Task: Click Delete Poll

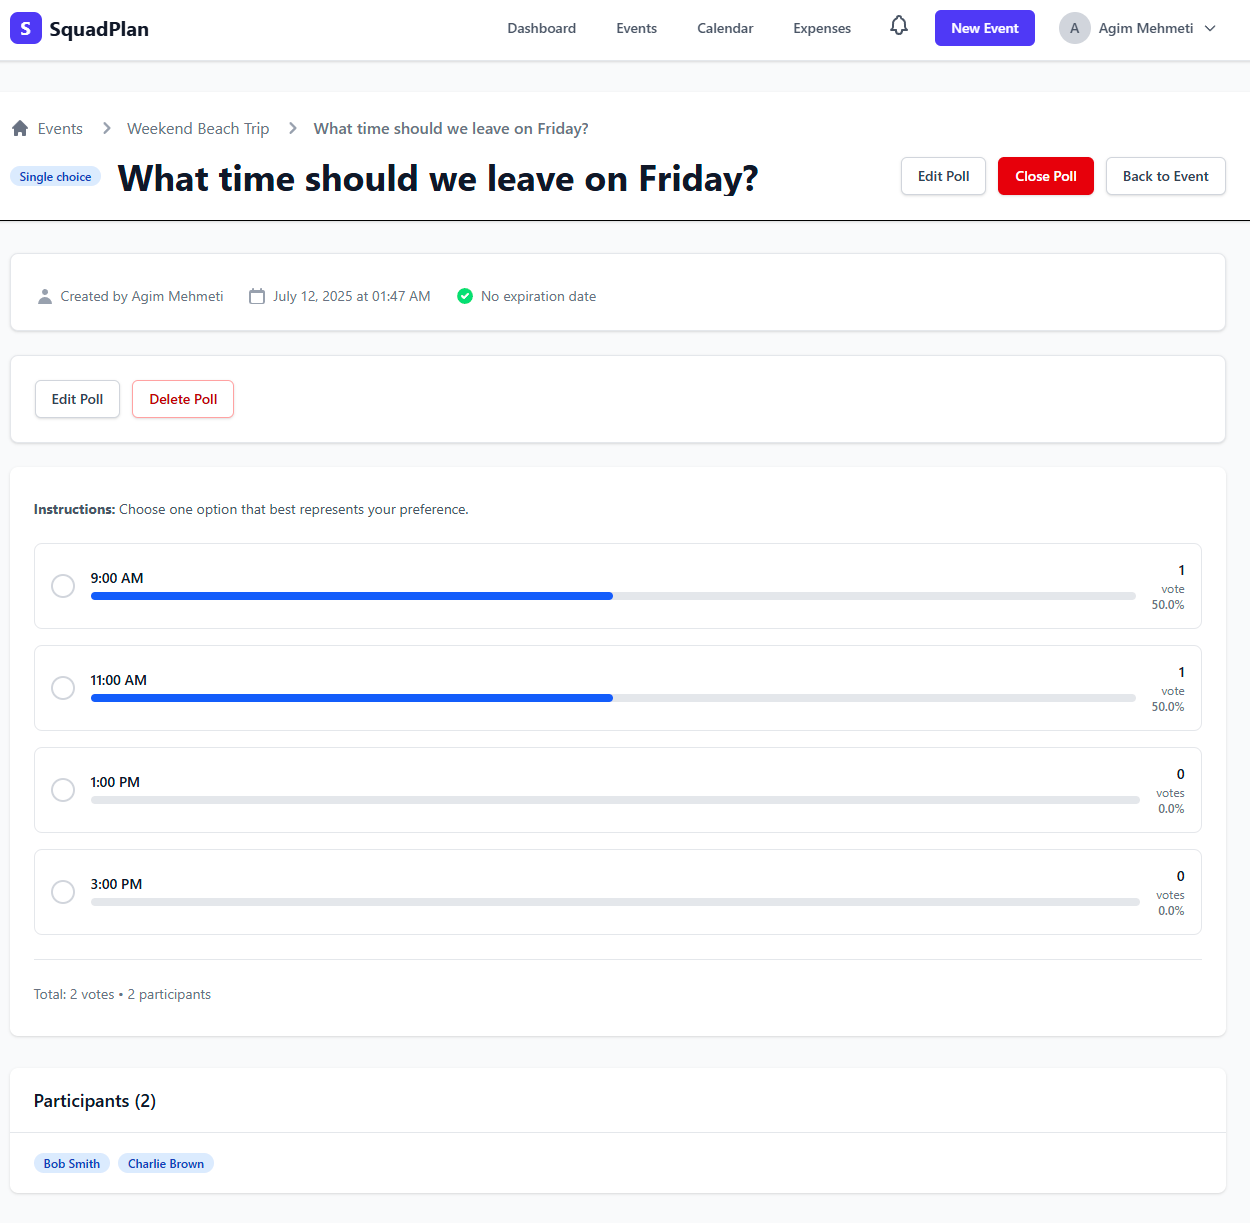Action: [182, 399]
